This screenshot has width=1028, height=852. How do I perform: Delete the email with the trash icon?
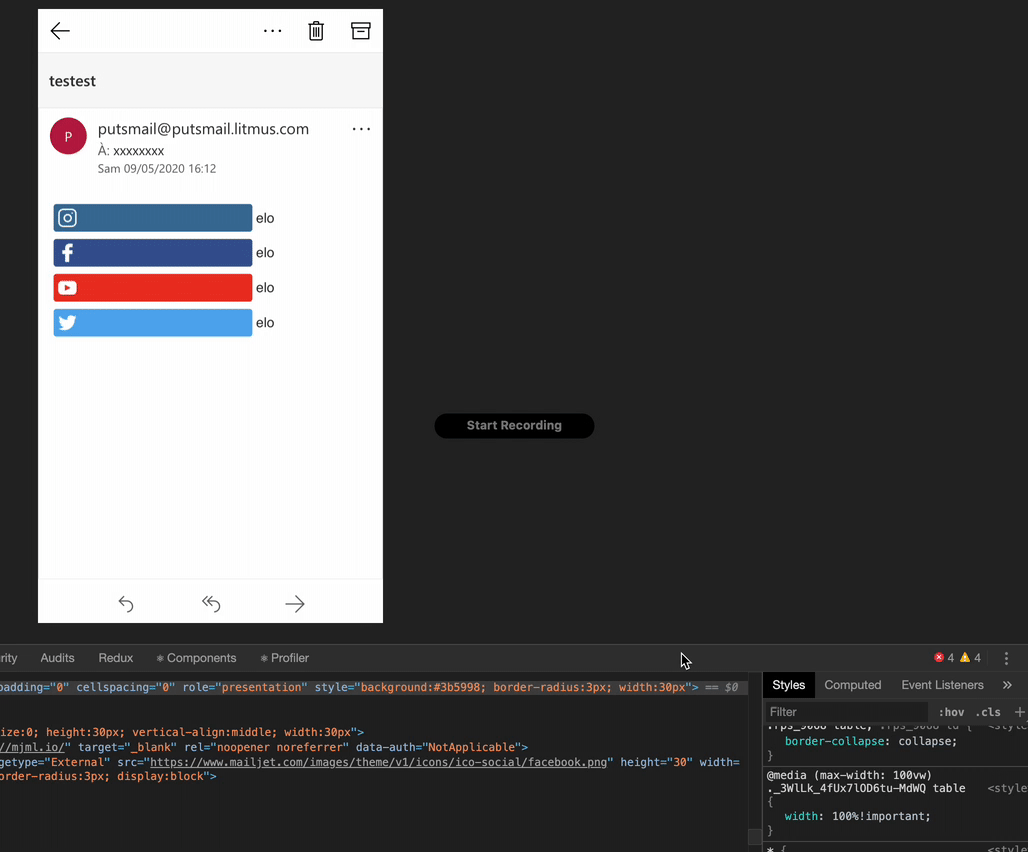316,31
